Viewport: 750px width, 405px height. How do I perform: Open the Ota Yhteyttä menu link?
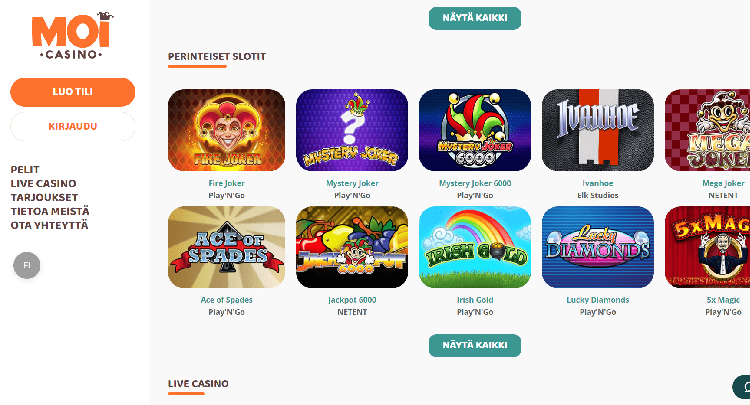pos(49,225)
